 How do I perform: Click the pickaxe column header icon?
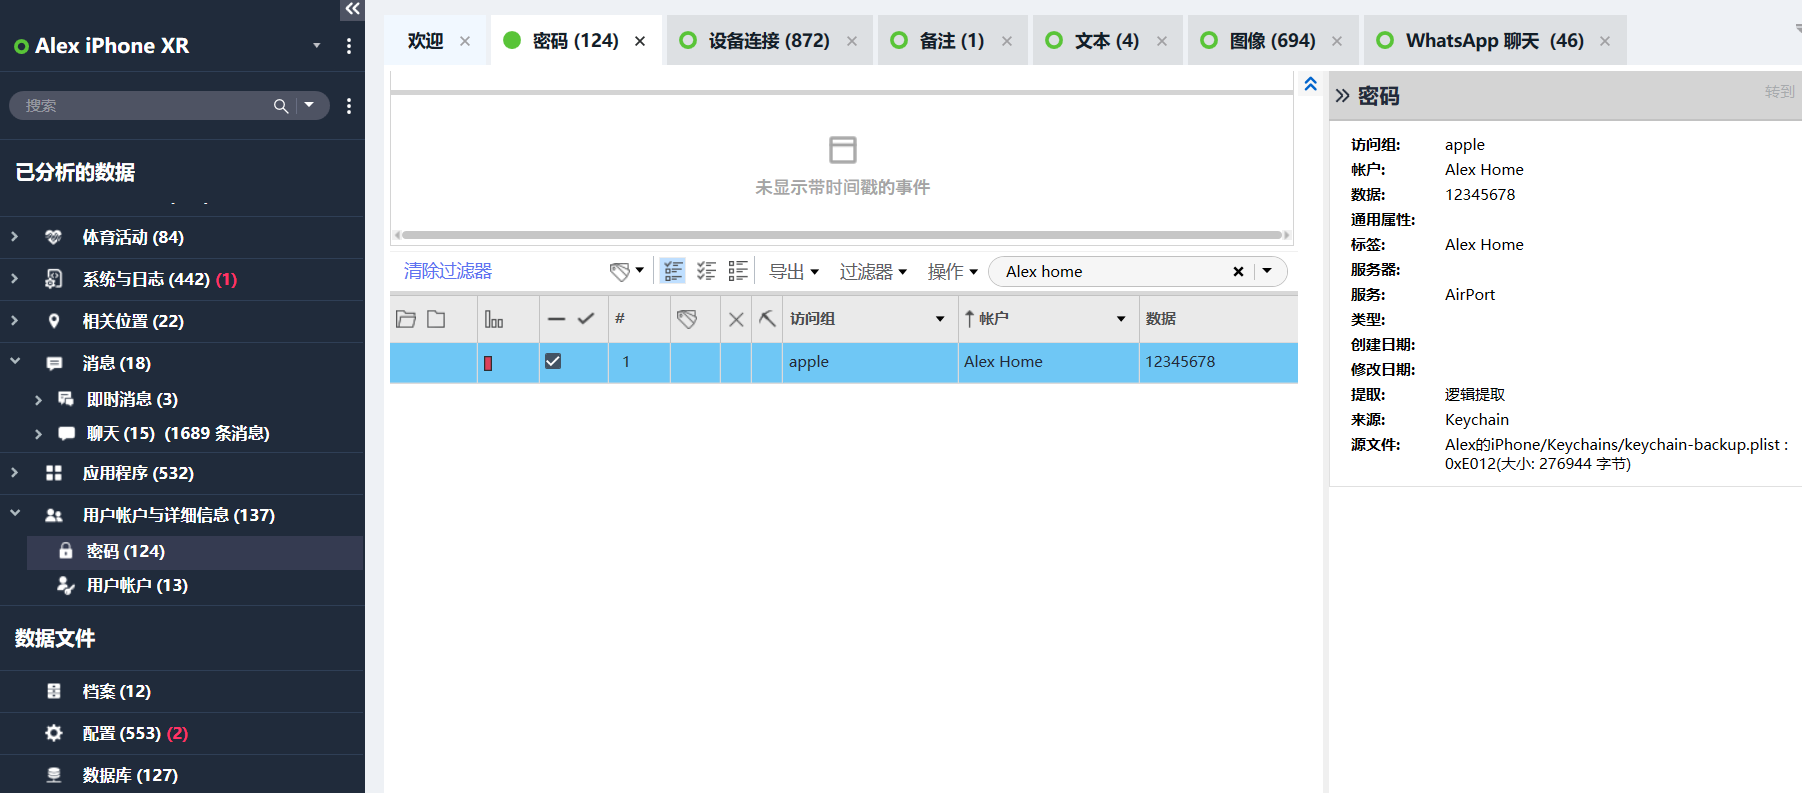coord(767,319)
